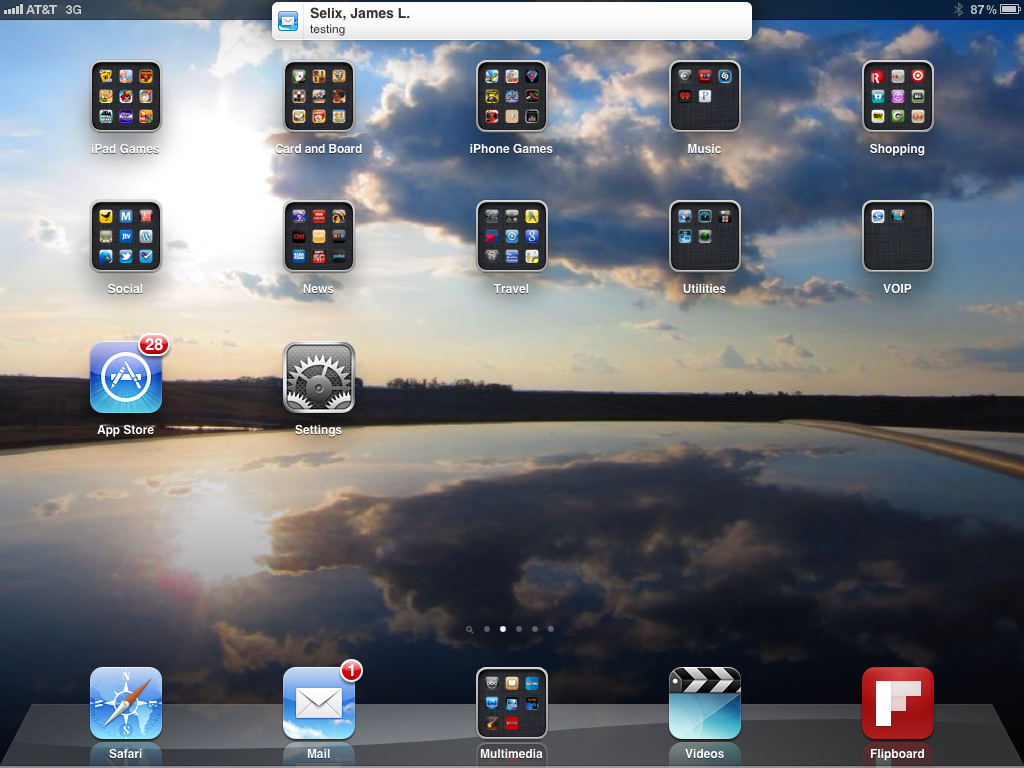Open the Multimedia folder in dock
This screenshot has height=768, width=1024.
(x=511, y=703)
